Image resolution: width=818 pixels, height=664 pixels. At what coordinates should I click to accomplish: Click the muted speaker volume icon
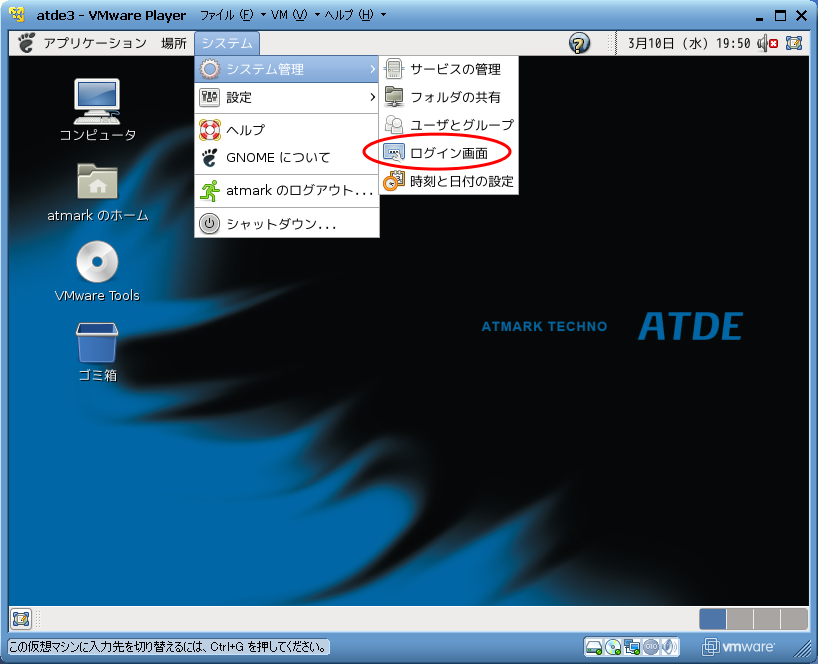click(767, 43)
